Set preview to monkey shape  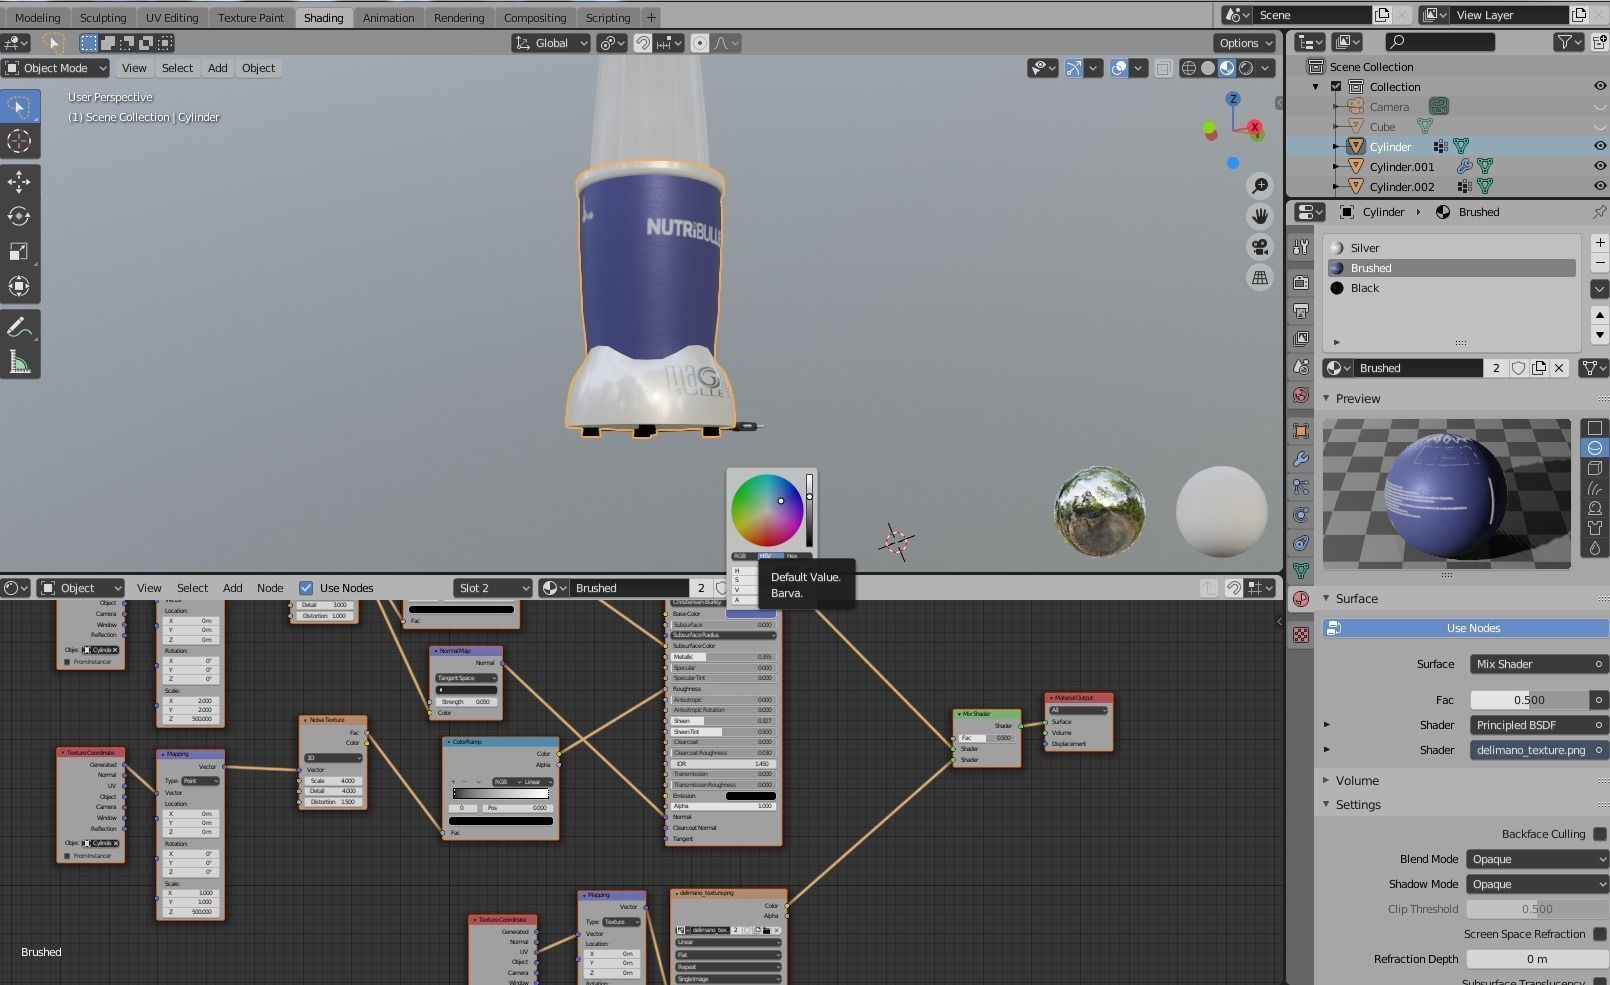tap(1595, 508)
